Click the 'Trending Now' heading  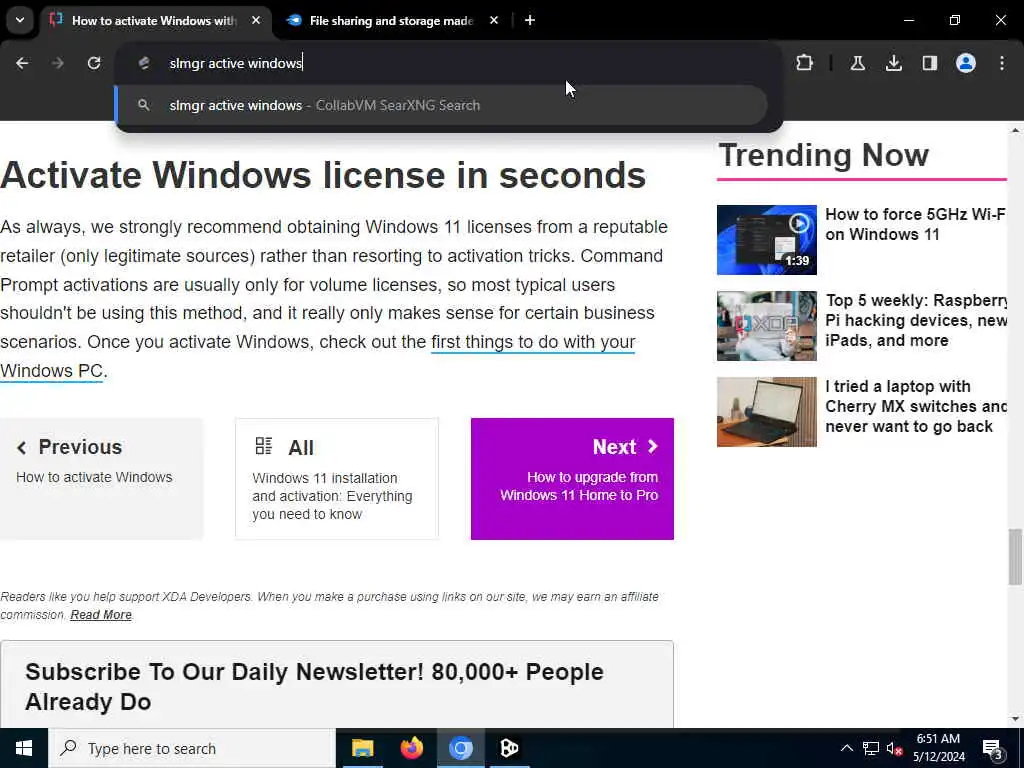click(x=823, y=155)
